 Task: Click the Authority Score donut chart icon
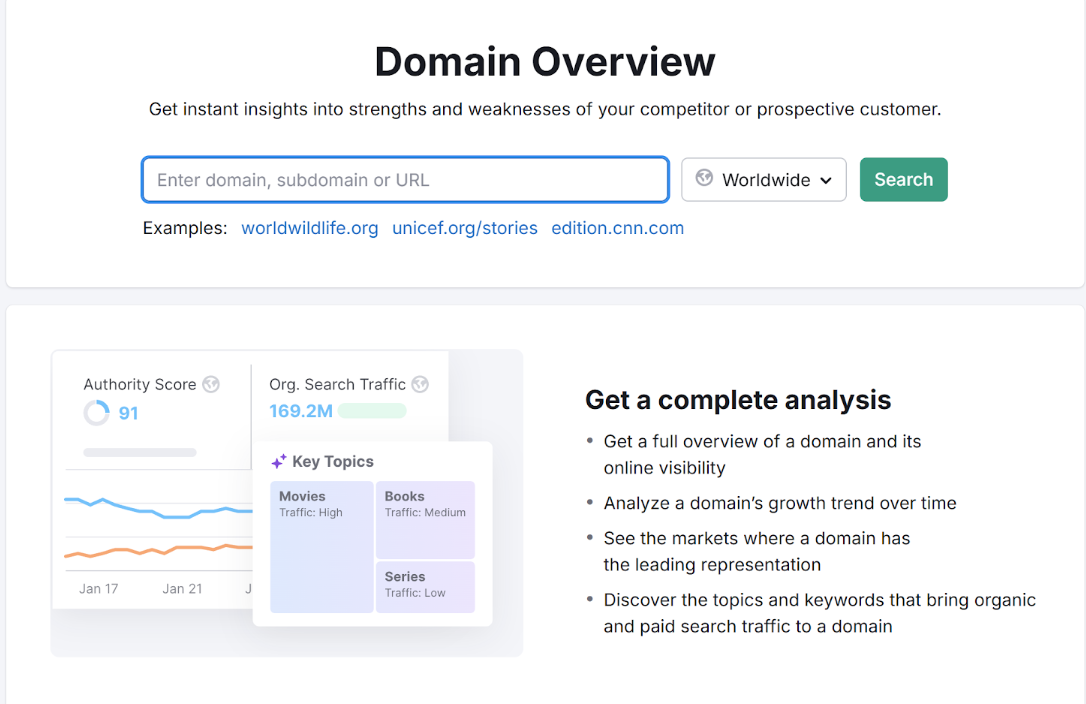coord(96,413)
